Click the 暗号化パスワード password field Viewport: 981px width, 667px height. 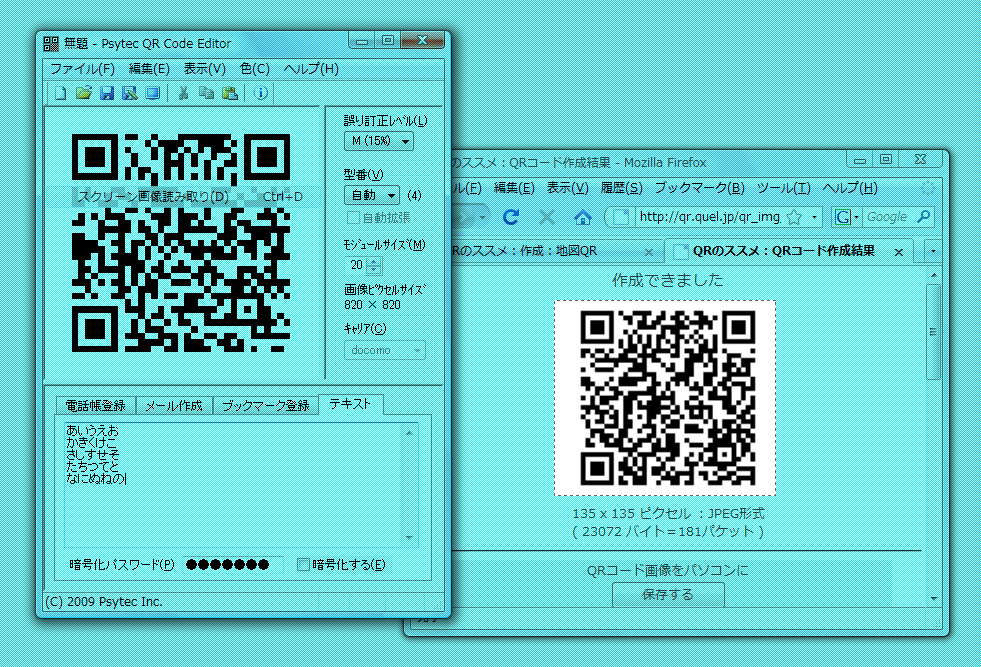tap(233, 565)
